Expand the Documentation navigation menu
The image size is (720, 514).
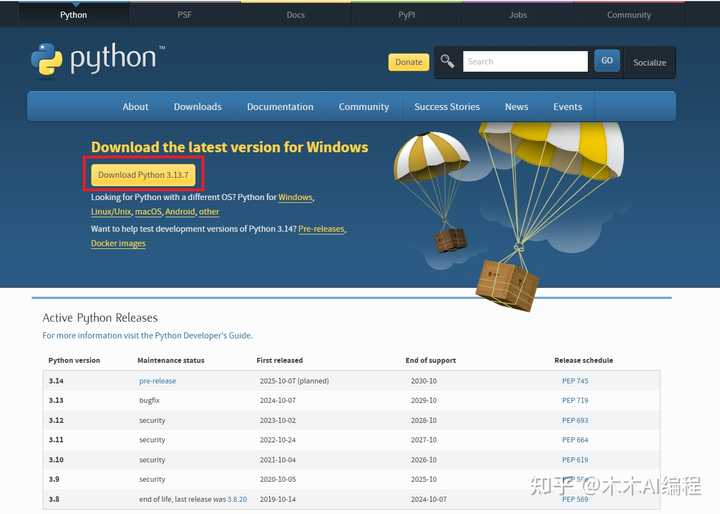pos(280,107)
